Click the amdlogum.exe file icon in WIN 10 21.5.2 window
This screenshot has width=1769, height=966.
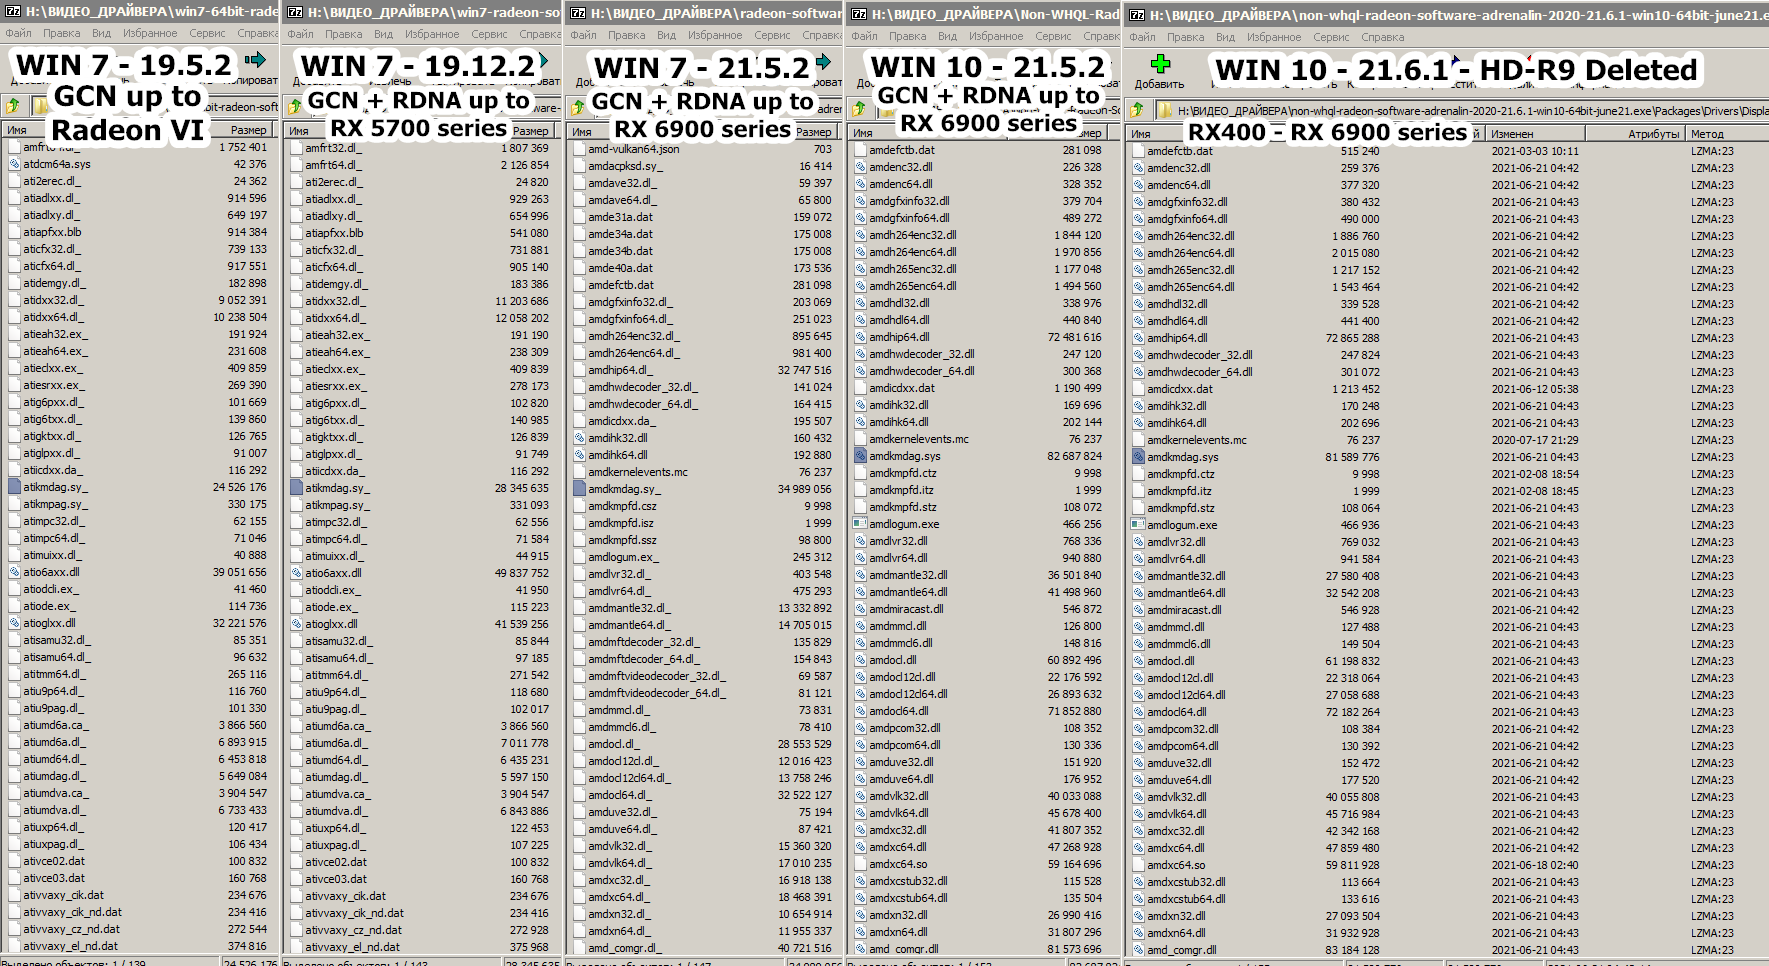pyautogui.click(x=860, y=523)
